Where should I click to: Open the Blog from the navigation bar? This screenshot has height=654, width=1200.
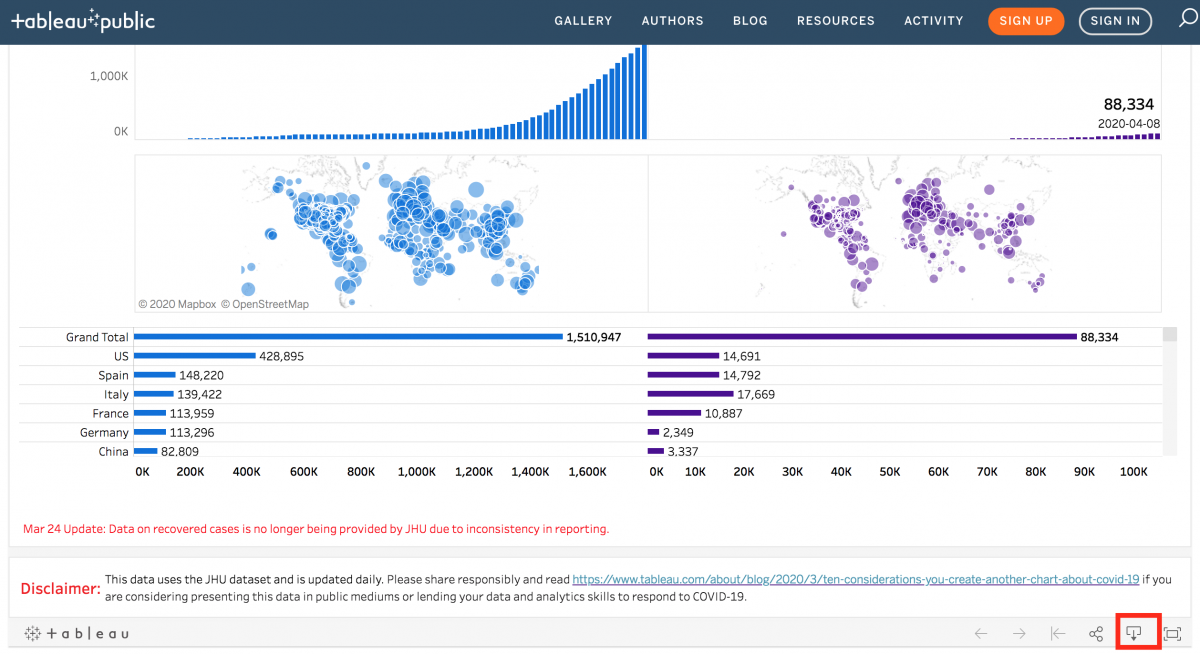tap(750, 20)
